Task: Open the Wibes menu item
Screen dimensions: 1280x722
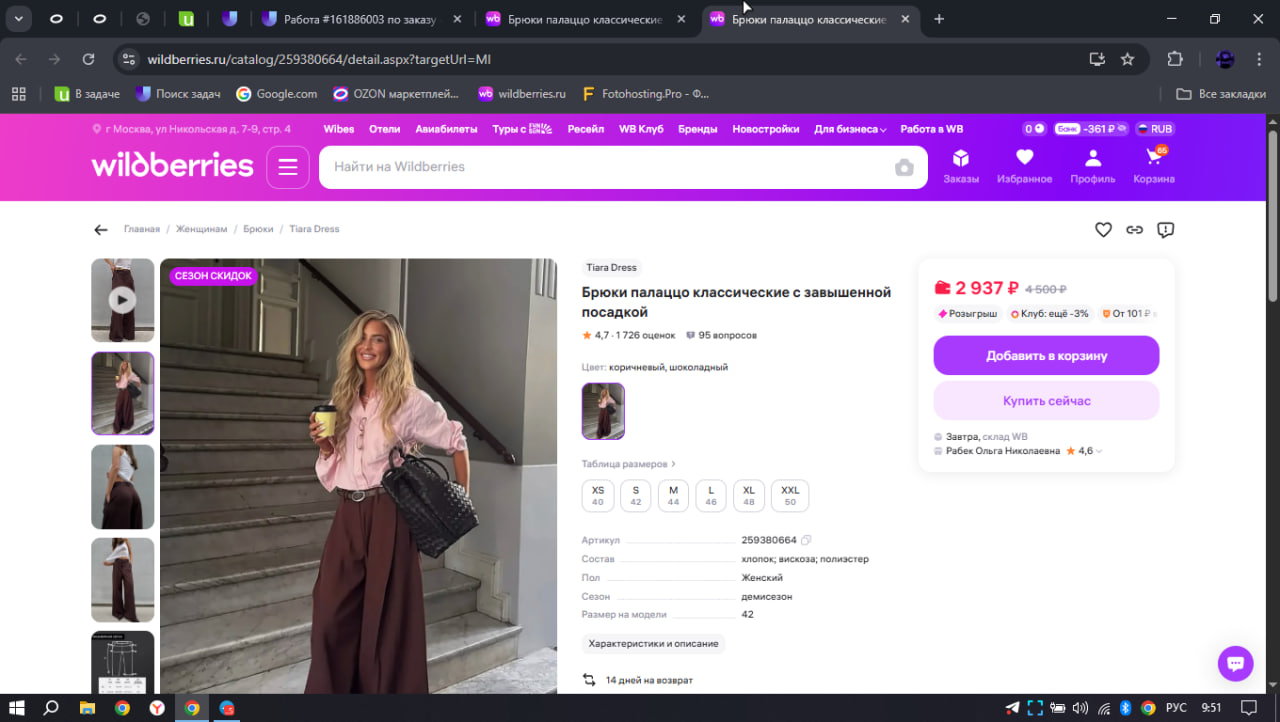Action: tap(339, 129)
